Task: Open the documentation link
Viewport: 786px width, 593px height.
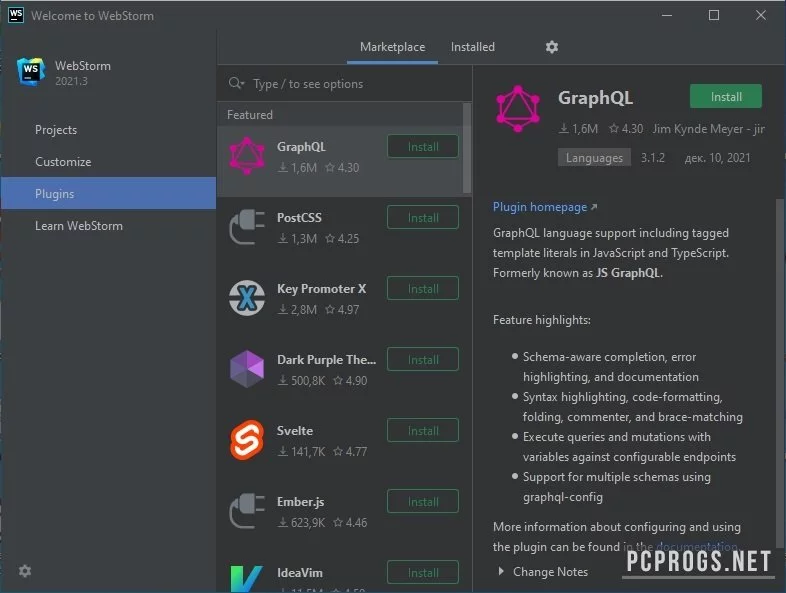Action: coord(696,546)
